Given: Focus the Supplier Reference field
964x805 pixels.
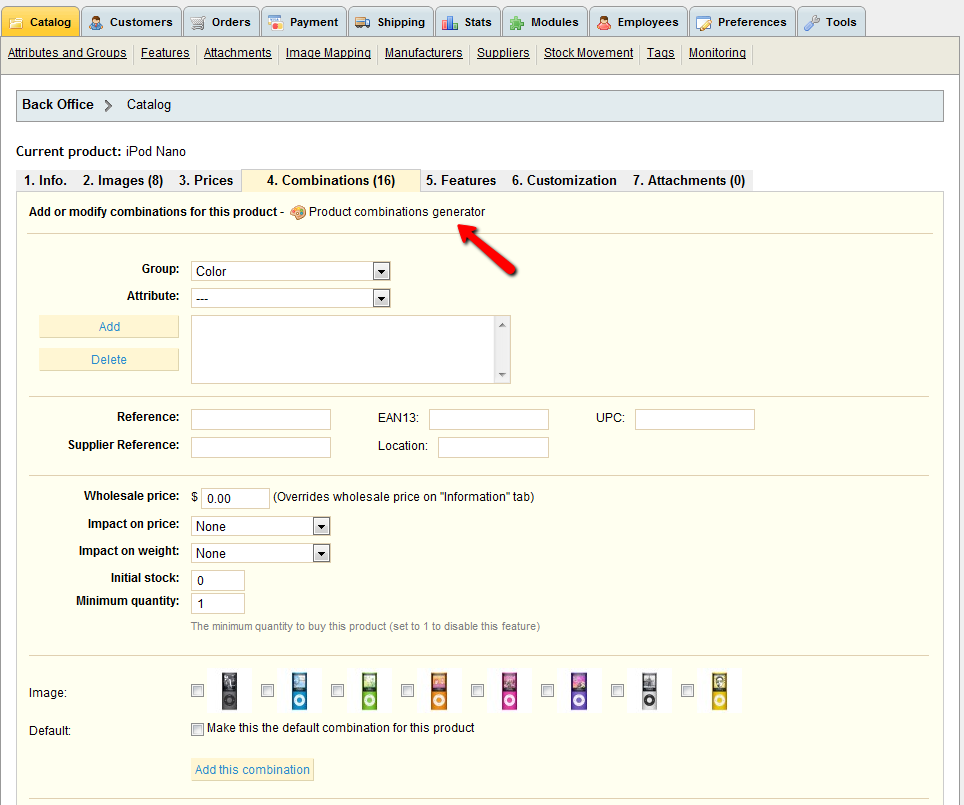Looking at the screenshot, I should [x=261, y=448].
